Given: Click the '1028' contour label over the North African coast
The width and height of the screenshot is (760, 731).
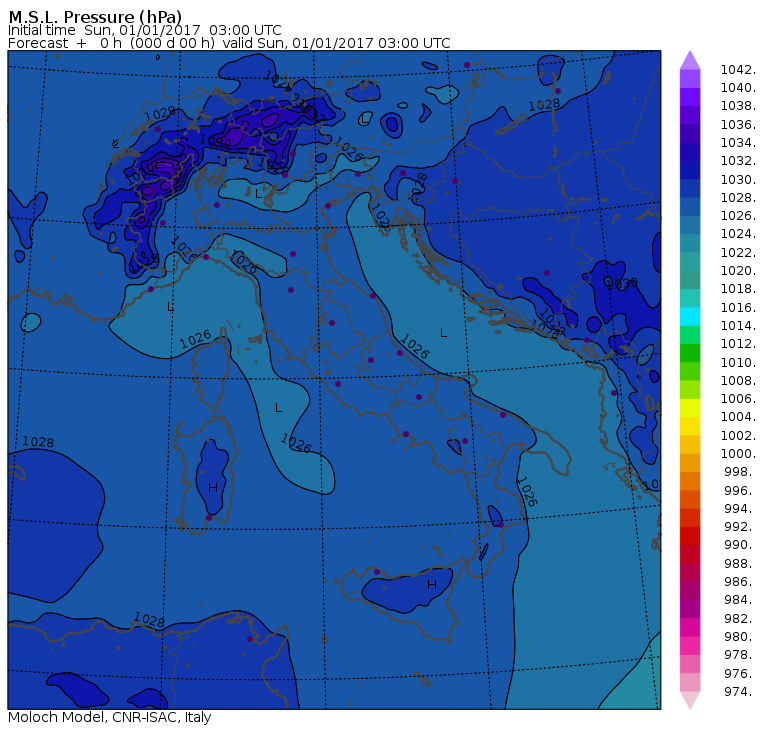Looking at the screenshot, I should [149, 619].
